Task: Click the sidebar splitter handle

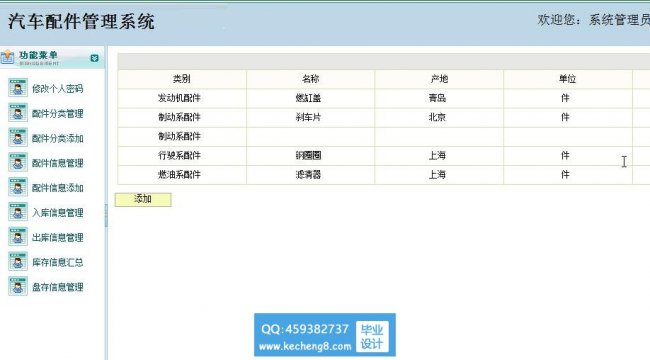Action: click(106, 216)
